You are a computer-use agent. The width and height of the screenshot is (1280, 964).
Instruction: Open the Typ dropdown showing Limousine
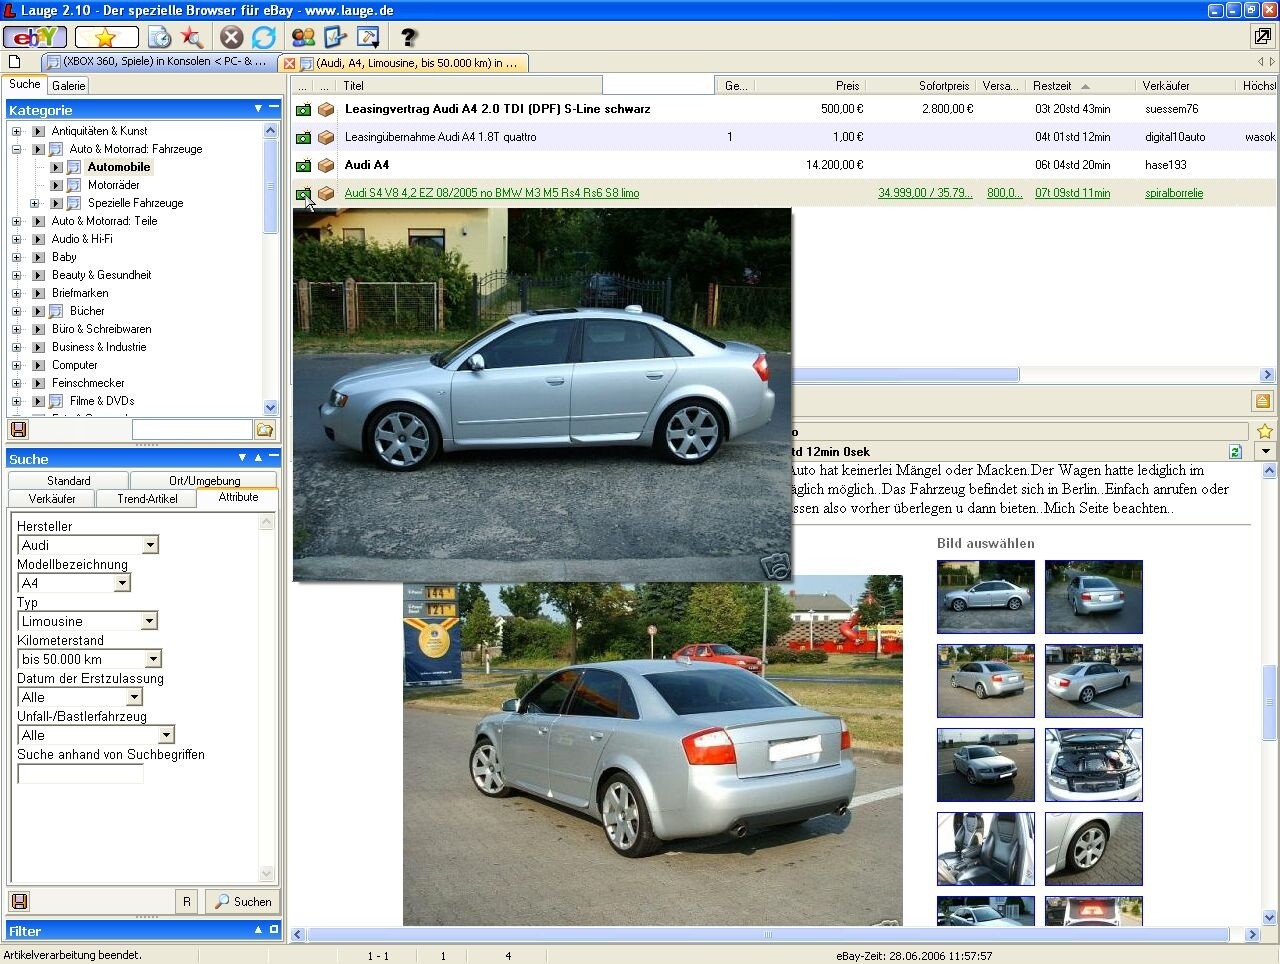[149, 621]
